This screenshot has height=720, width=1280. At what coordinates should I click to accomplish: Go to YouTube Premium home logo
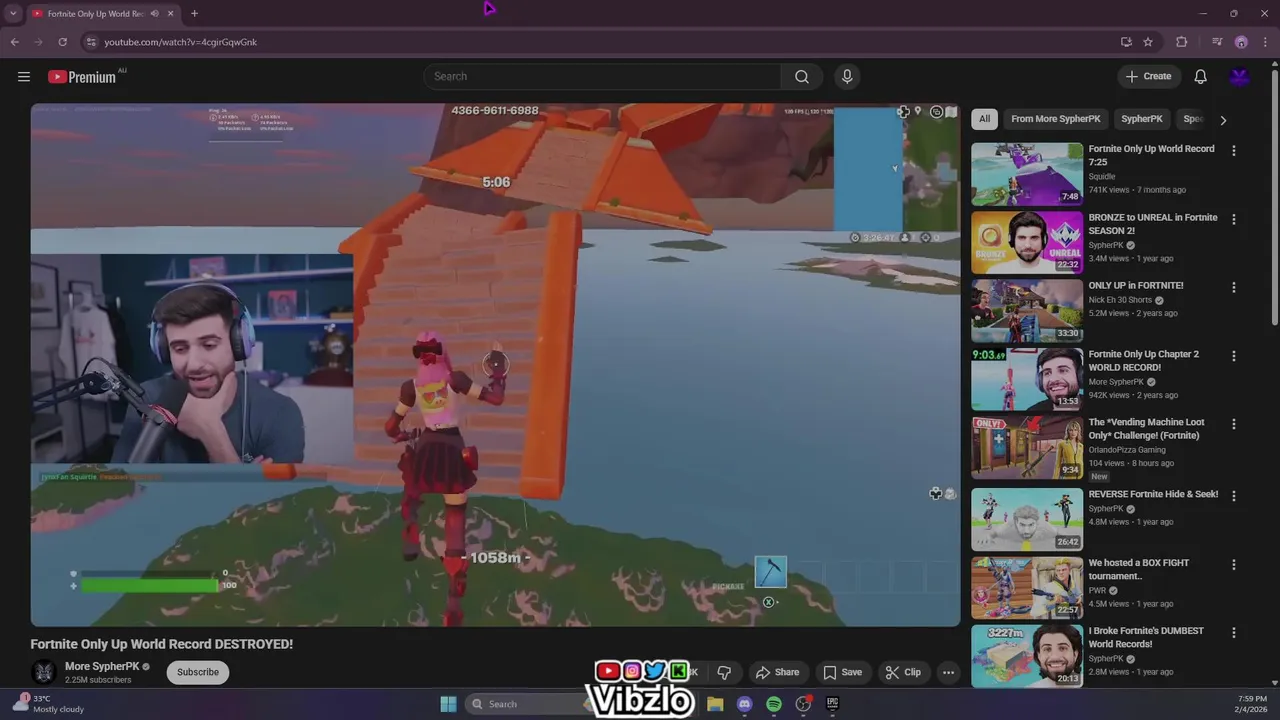(82, 77)
